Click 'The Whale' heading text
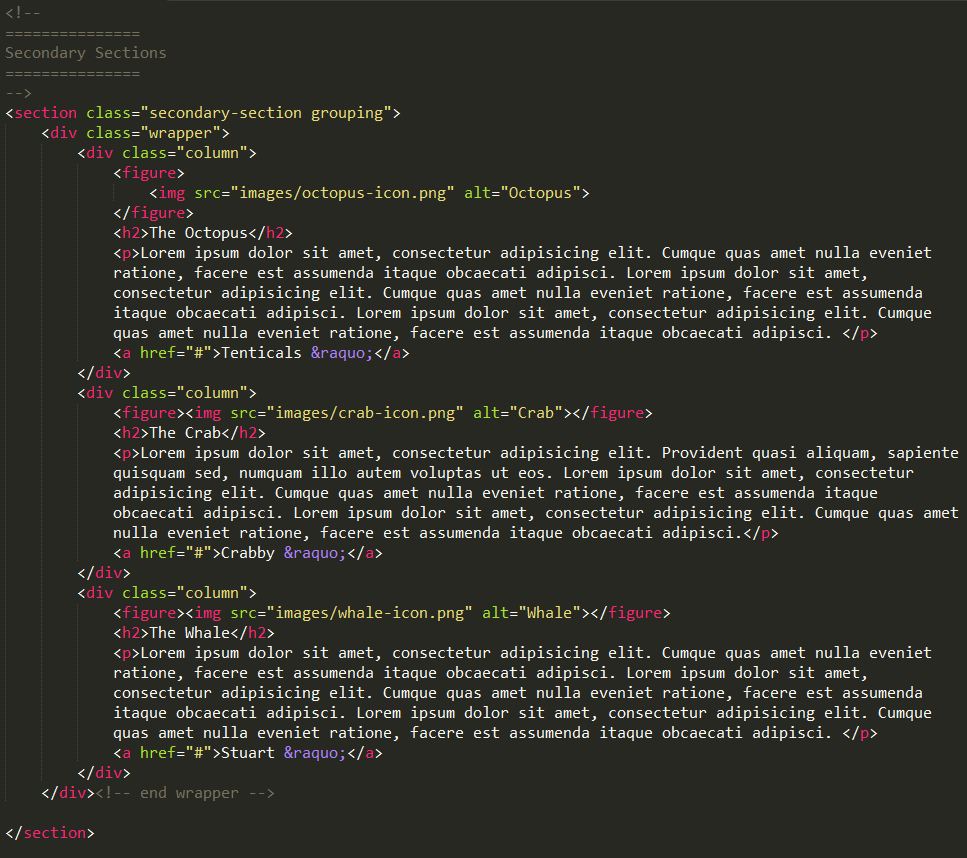 [188, 633]
